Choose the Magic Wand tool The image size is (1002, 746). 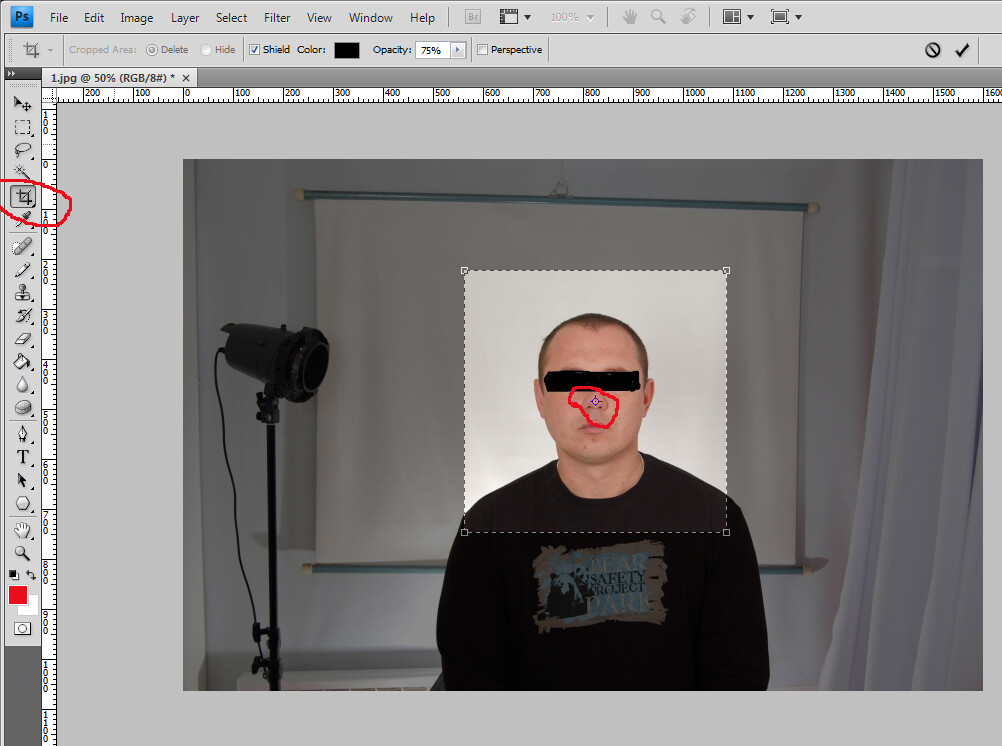pyautogui.click(x=22, y=173)
